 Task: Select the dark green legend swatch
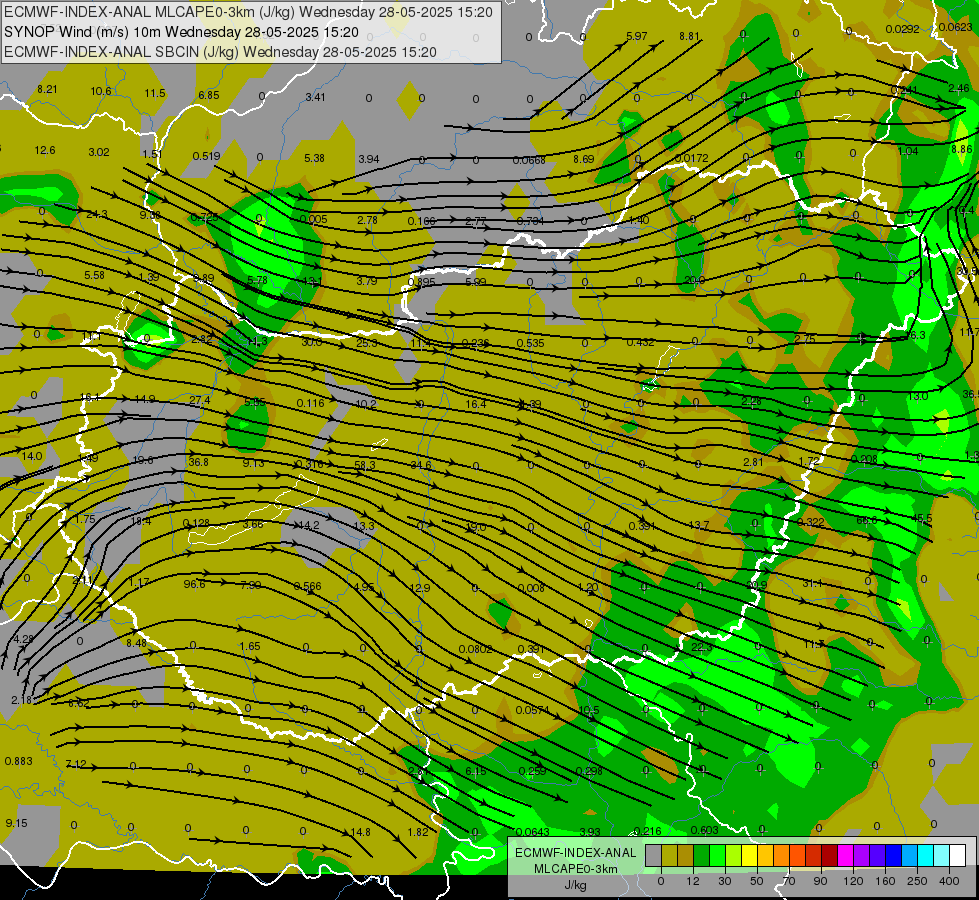point(701,855)
